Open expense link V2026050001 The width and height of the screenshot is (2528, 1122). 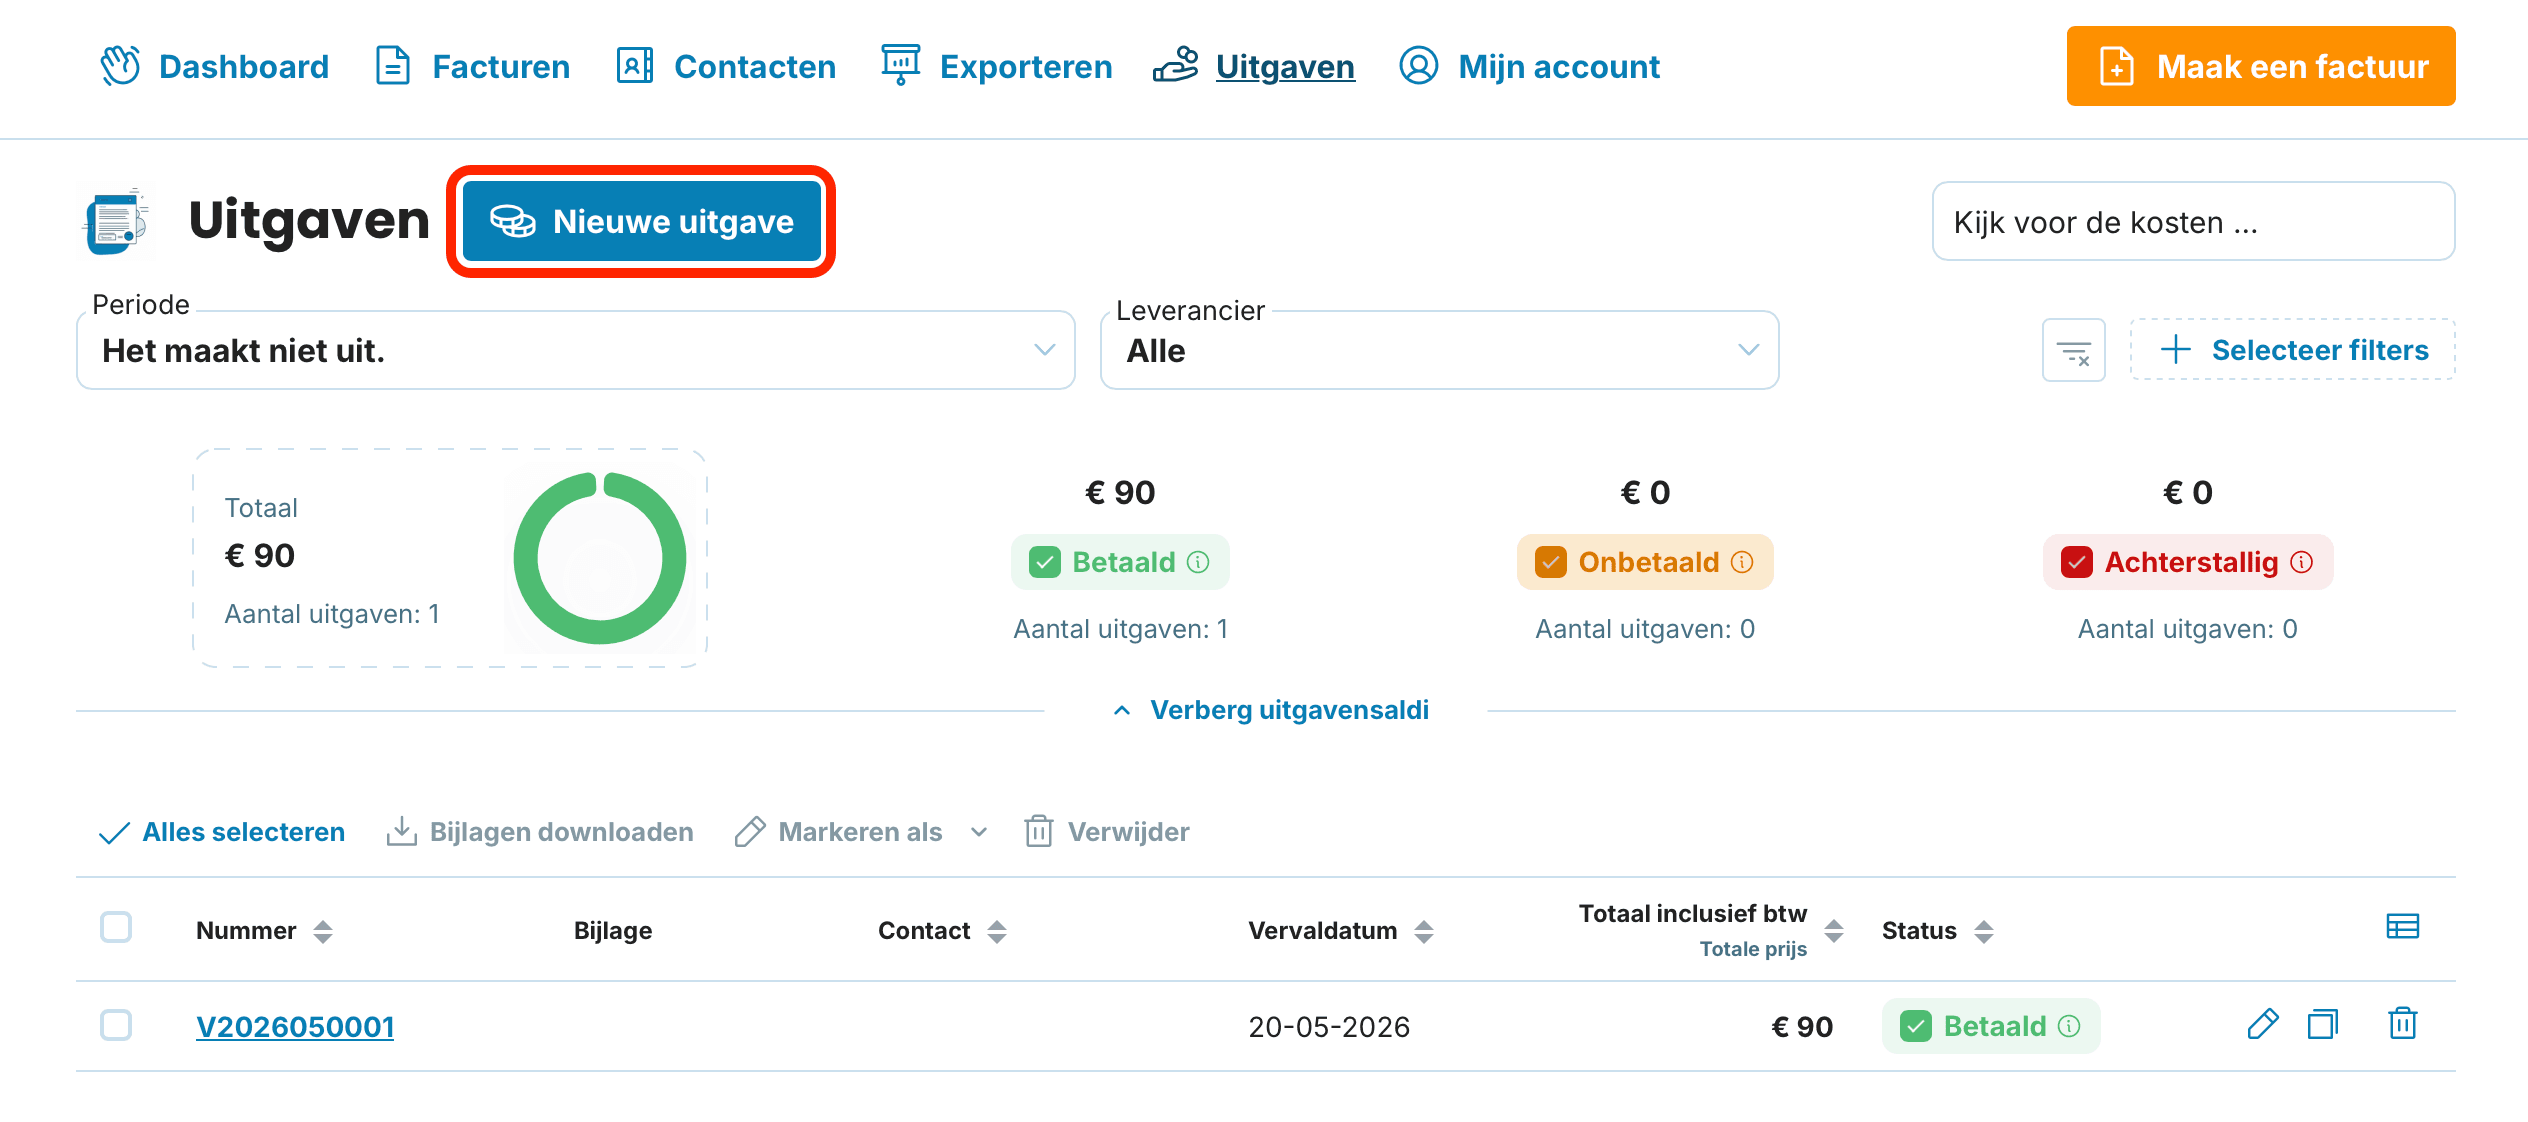click(x=295, y=1027)
